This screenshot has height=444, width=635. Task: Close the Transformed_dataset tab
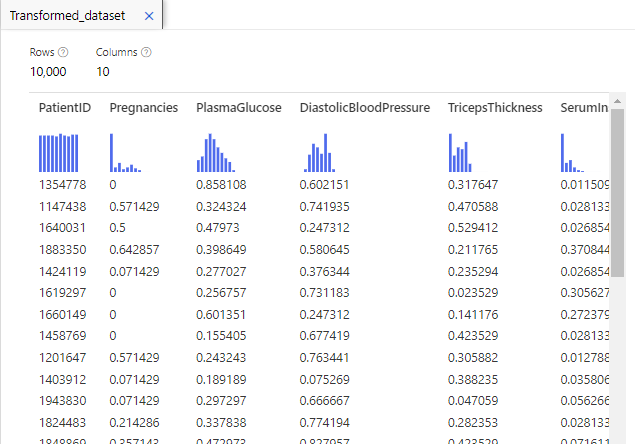(x=149, y=16)
